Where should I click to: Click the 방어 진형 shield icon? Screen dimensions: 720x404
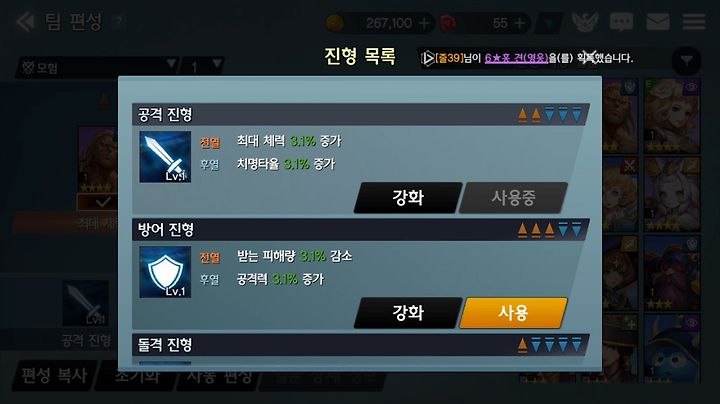165,272
